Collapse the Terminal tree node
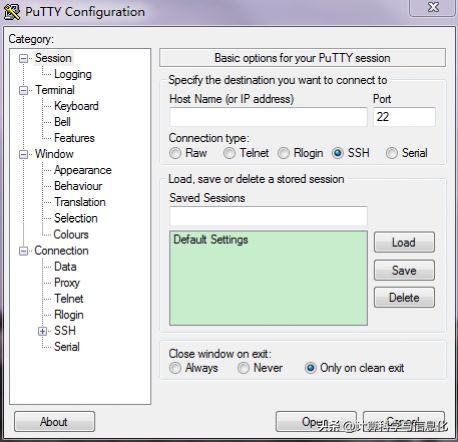Image resolution: width=458 pixels, height=442 pixels. click(23, 91)
